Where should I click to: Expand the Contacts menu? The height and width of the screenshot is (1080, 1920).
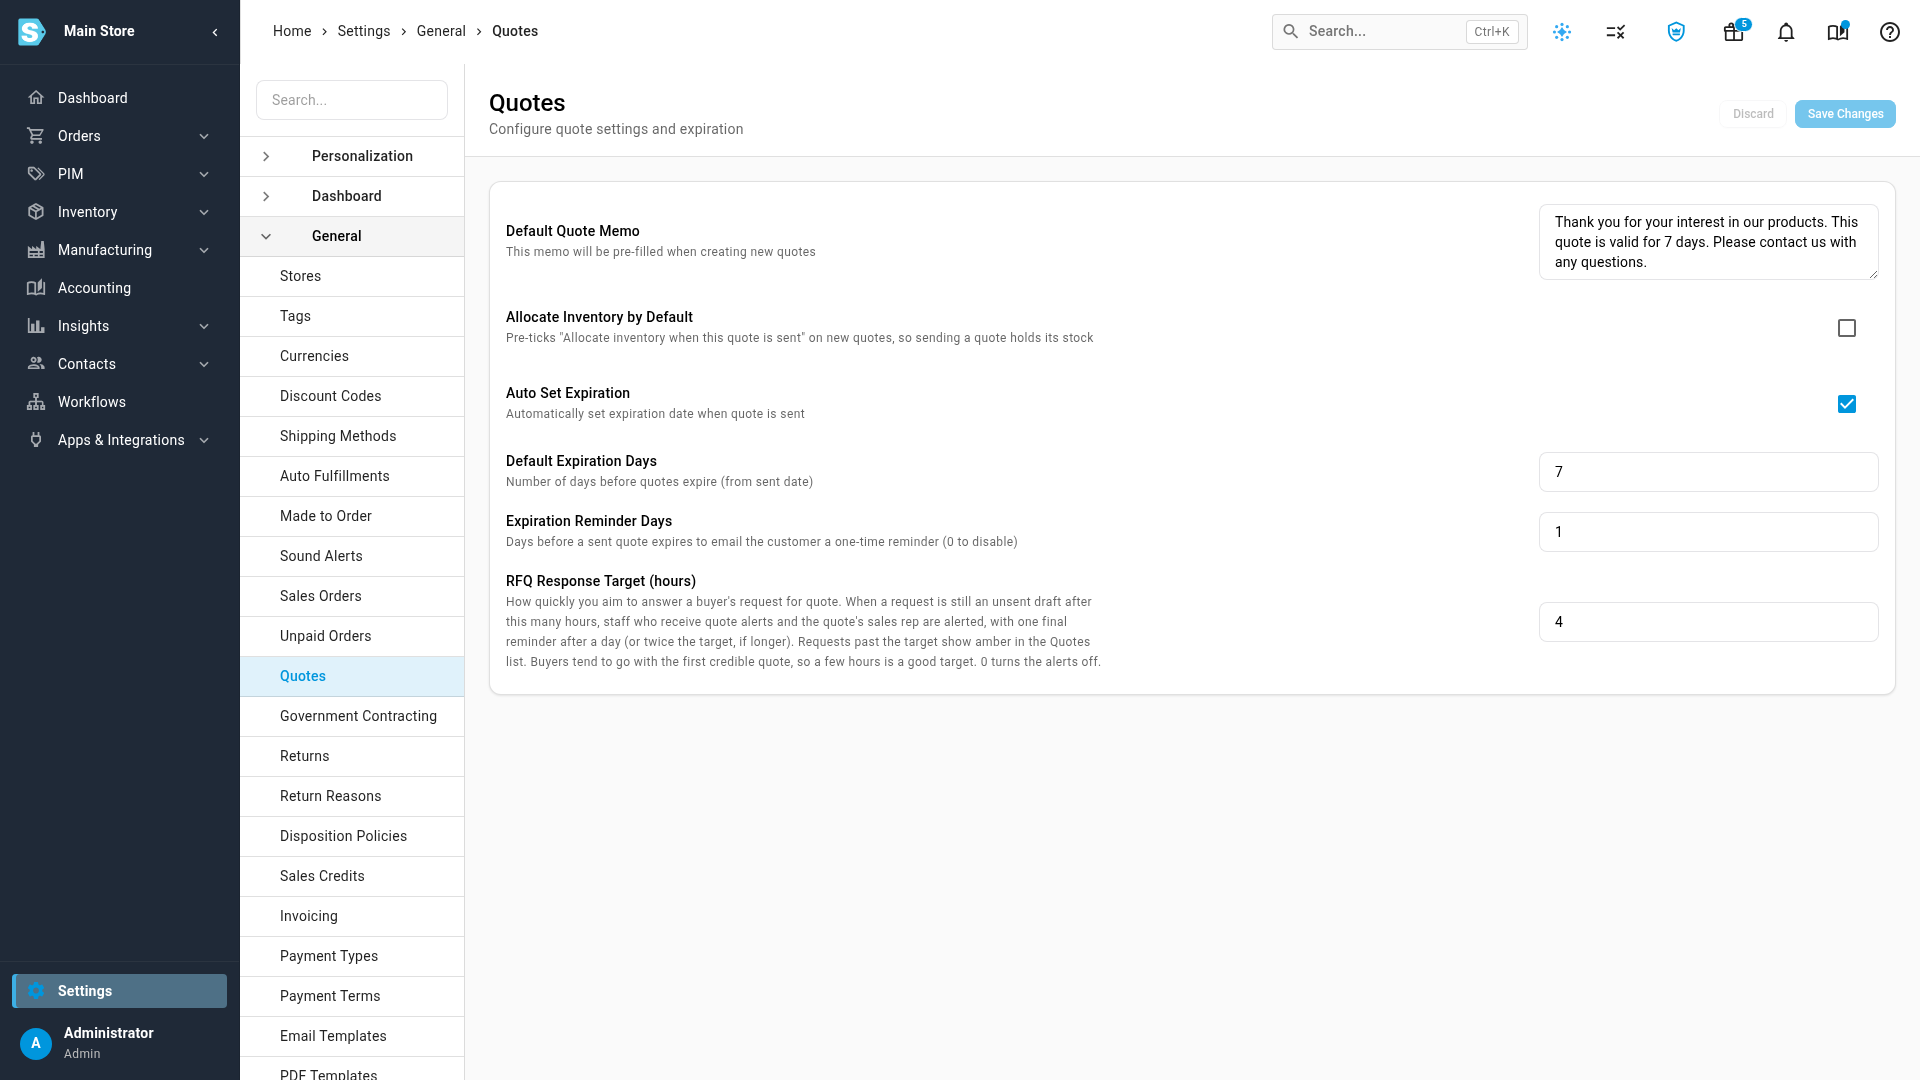(x=120, y=364)
